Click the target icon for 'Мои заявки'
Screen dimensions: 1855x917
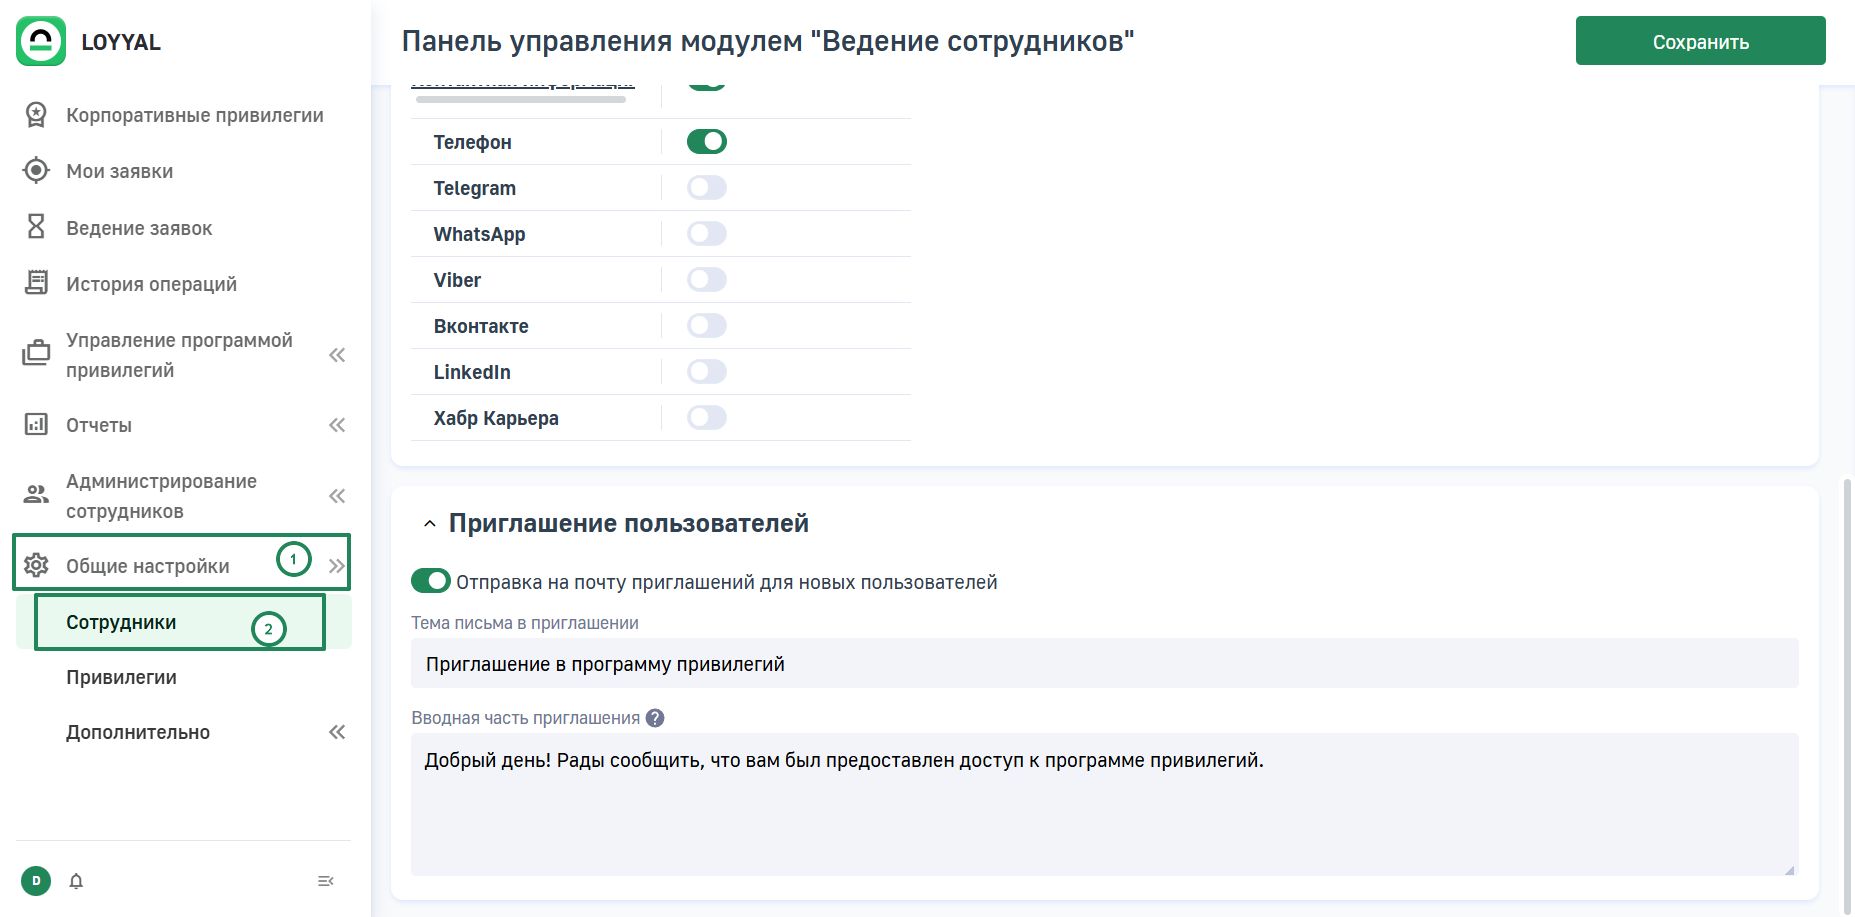click(36, 171)
